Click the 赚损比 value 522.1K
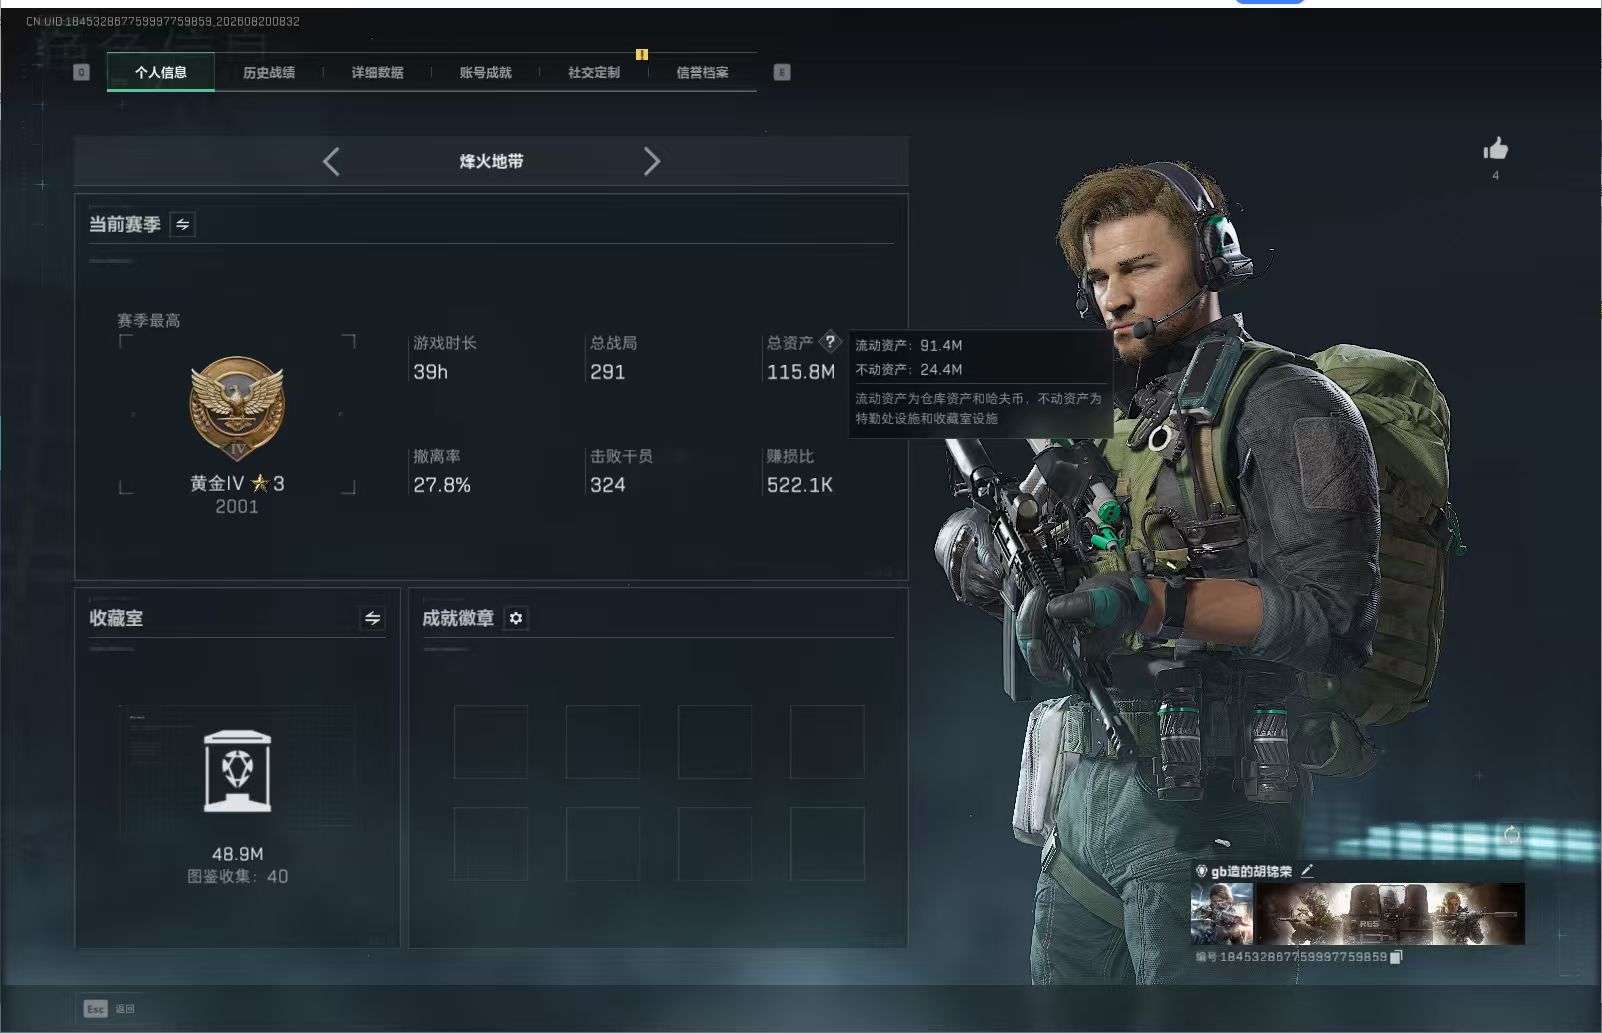The height and width of the screenshot is (1033, 1602). pos(800,485)
